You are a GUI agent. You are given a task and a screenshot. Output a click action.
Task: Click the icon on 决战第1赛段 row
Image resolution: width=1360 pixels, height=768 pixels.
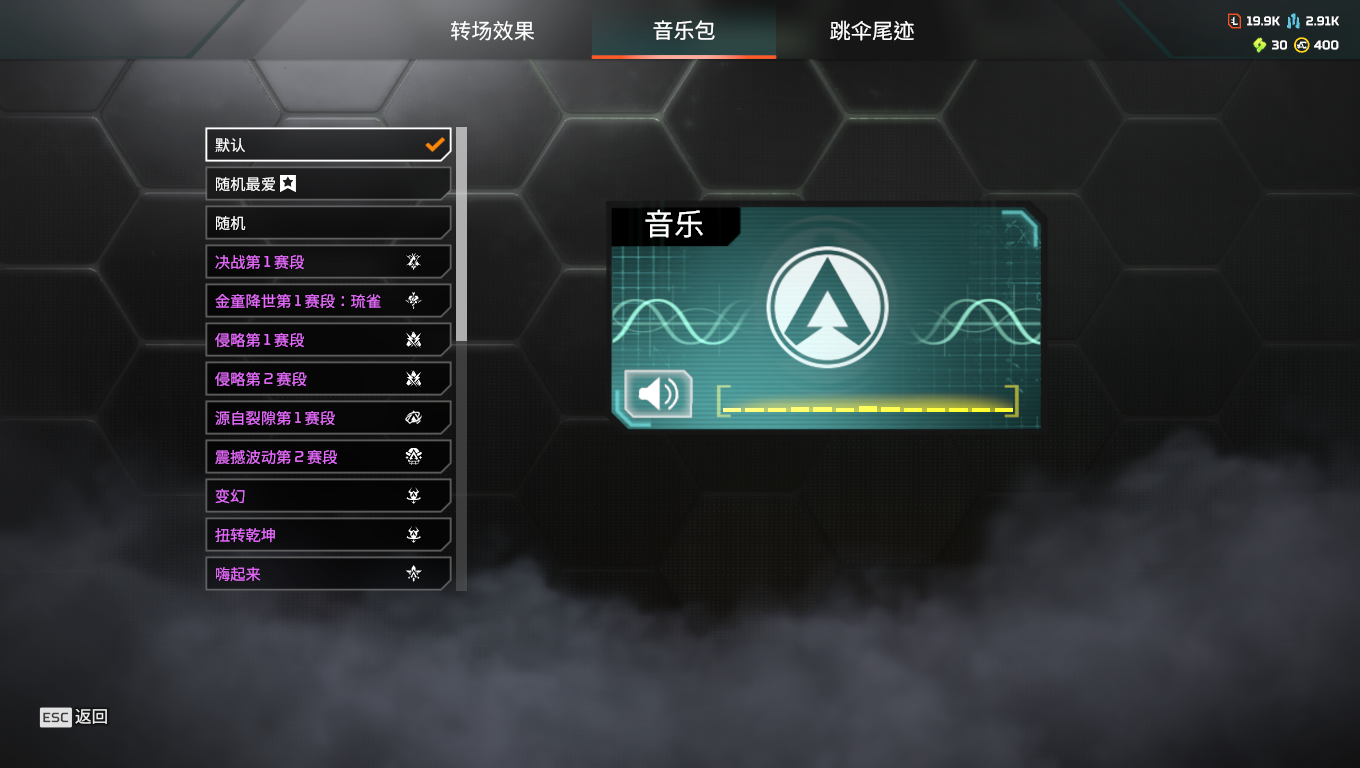(413, 262)
